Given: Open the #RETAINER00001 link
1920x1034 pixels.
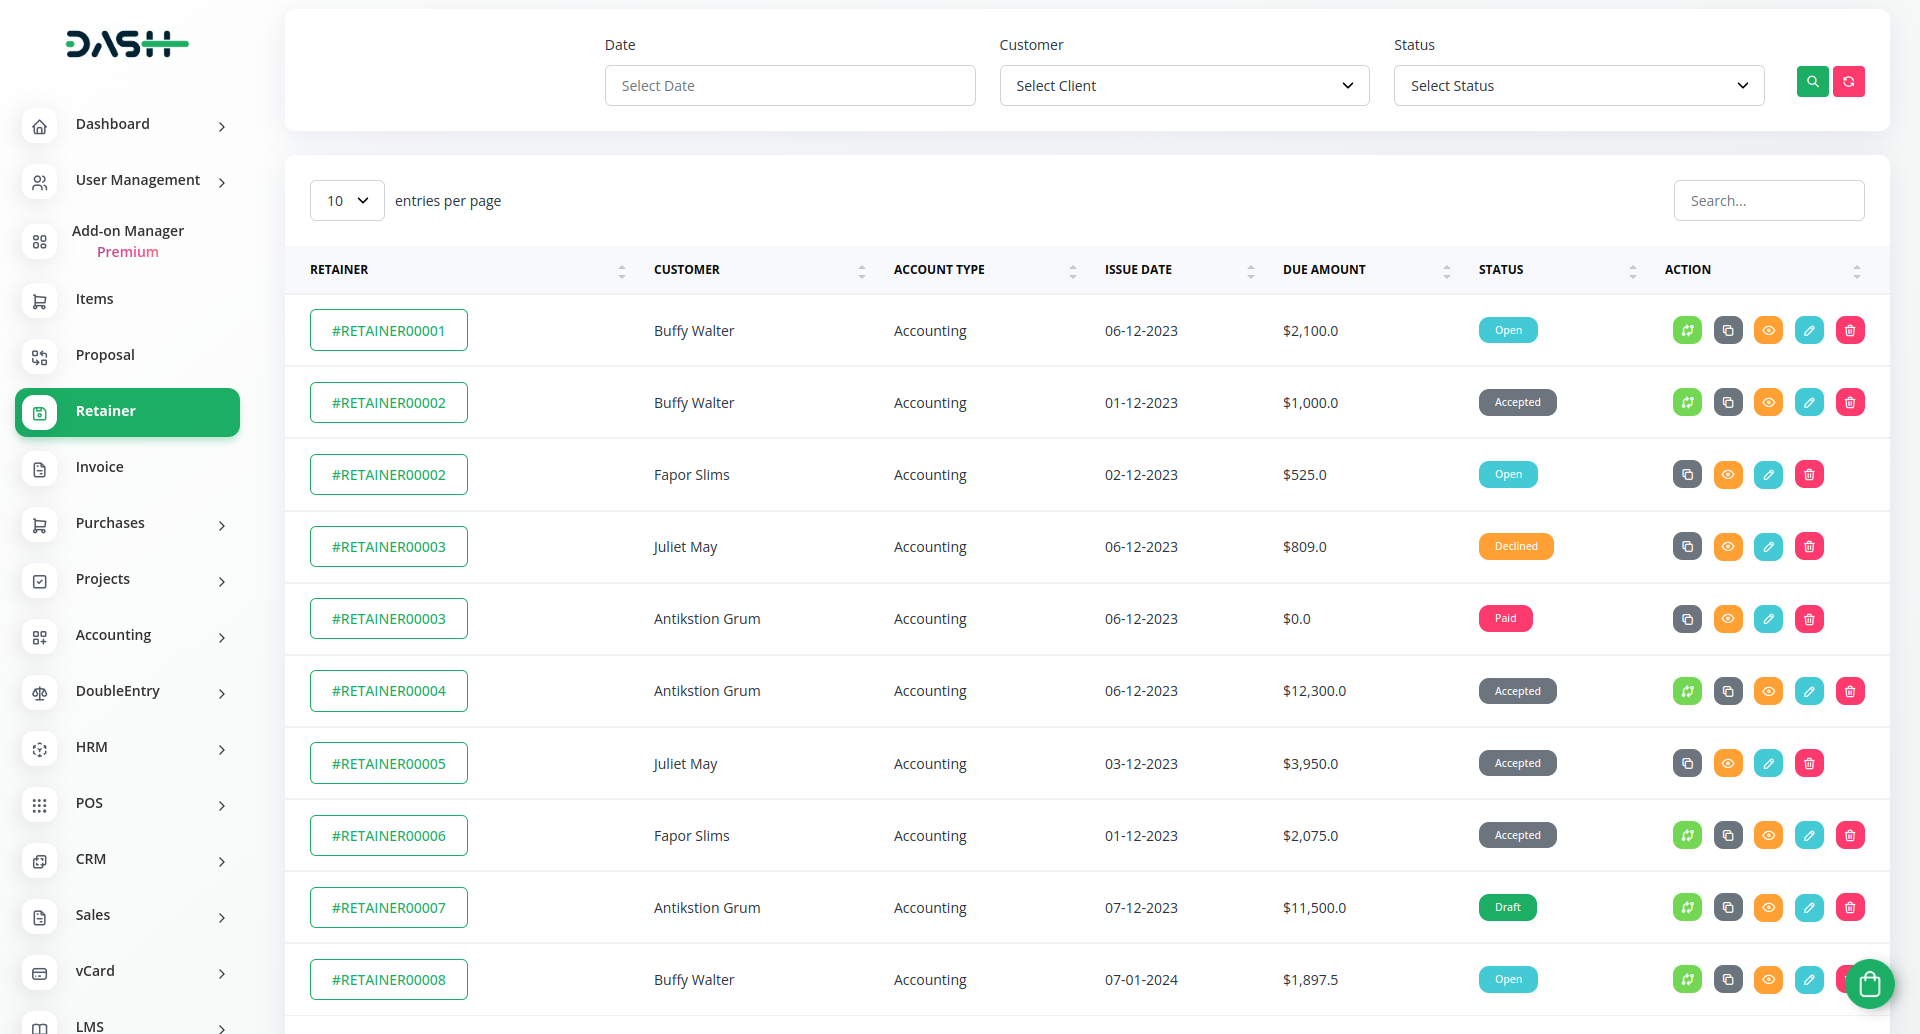Looking at the screenshot, I should 388,331.
